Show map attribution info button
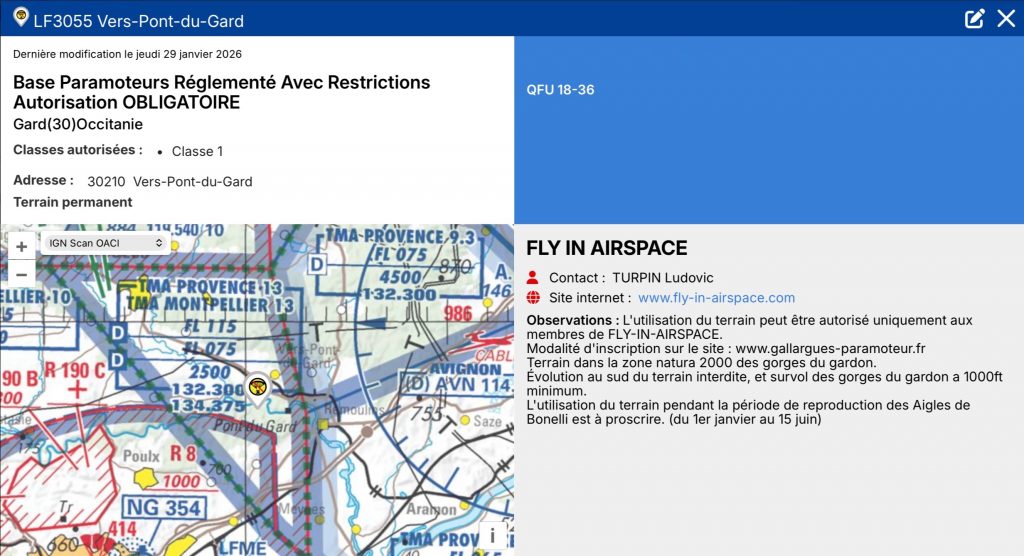This screenshot has height=556, width=1024. pyautogui.click(x=492, y=536)
